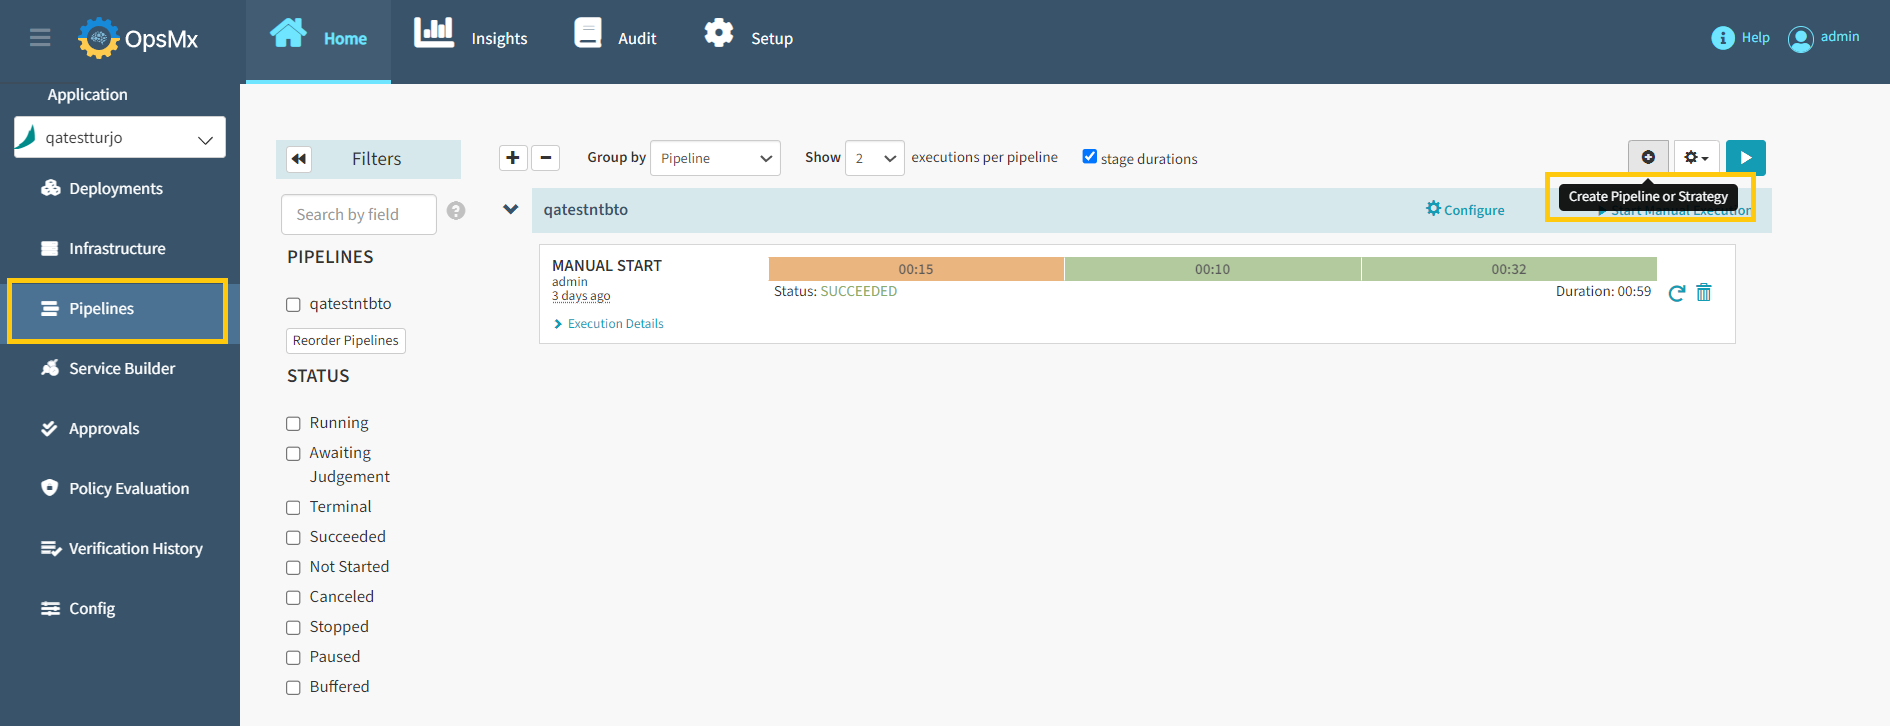Open Service Builder in the sidebar

click(120, 368)
